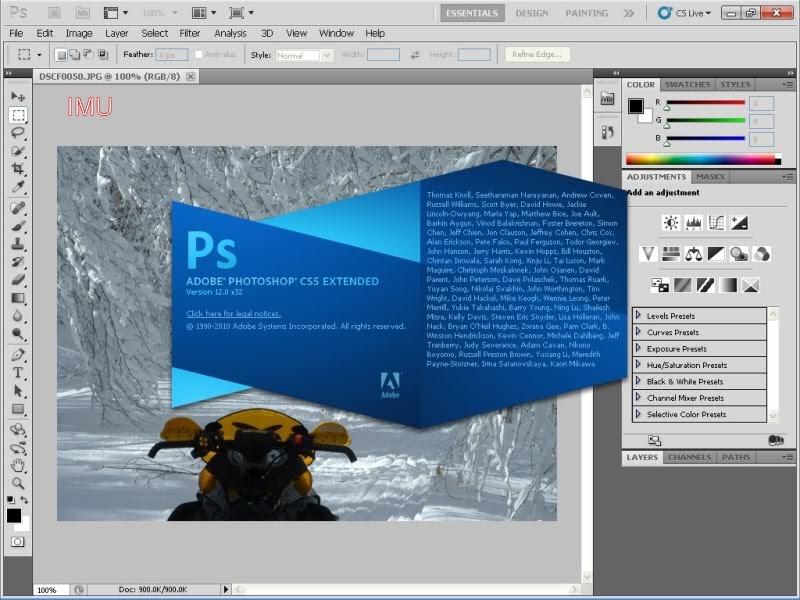800x600 pixels.
Task: Add a Curves adjustment
Action: tap(717, 222)
